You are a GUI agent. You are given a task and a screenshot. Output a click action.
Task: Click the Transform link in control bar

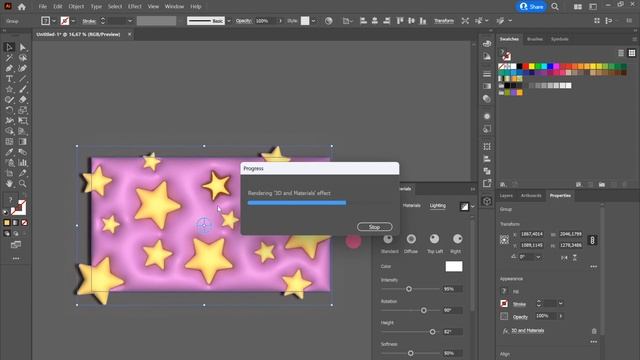(x=444, y=21)
